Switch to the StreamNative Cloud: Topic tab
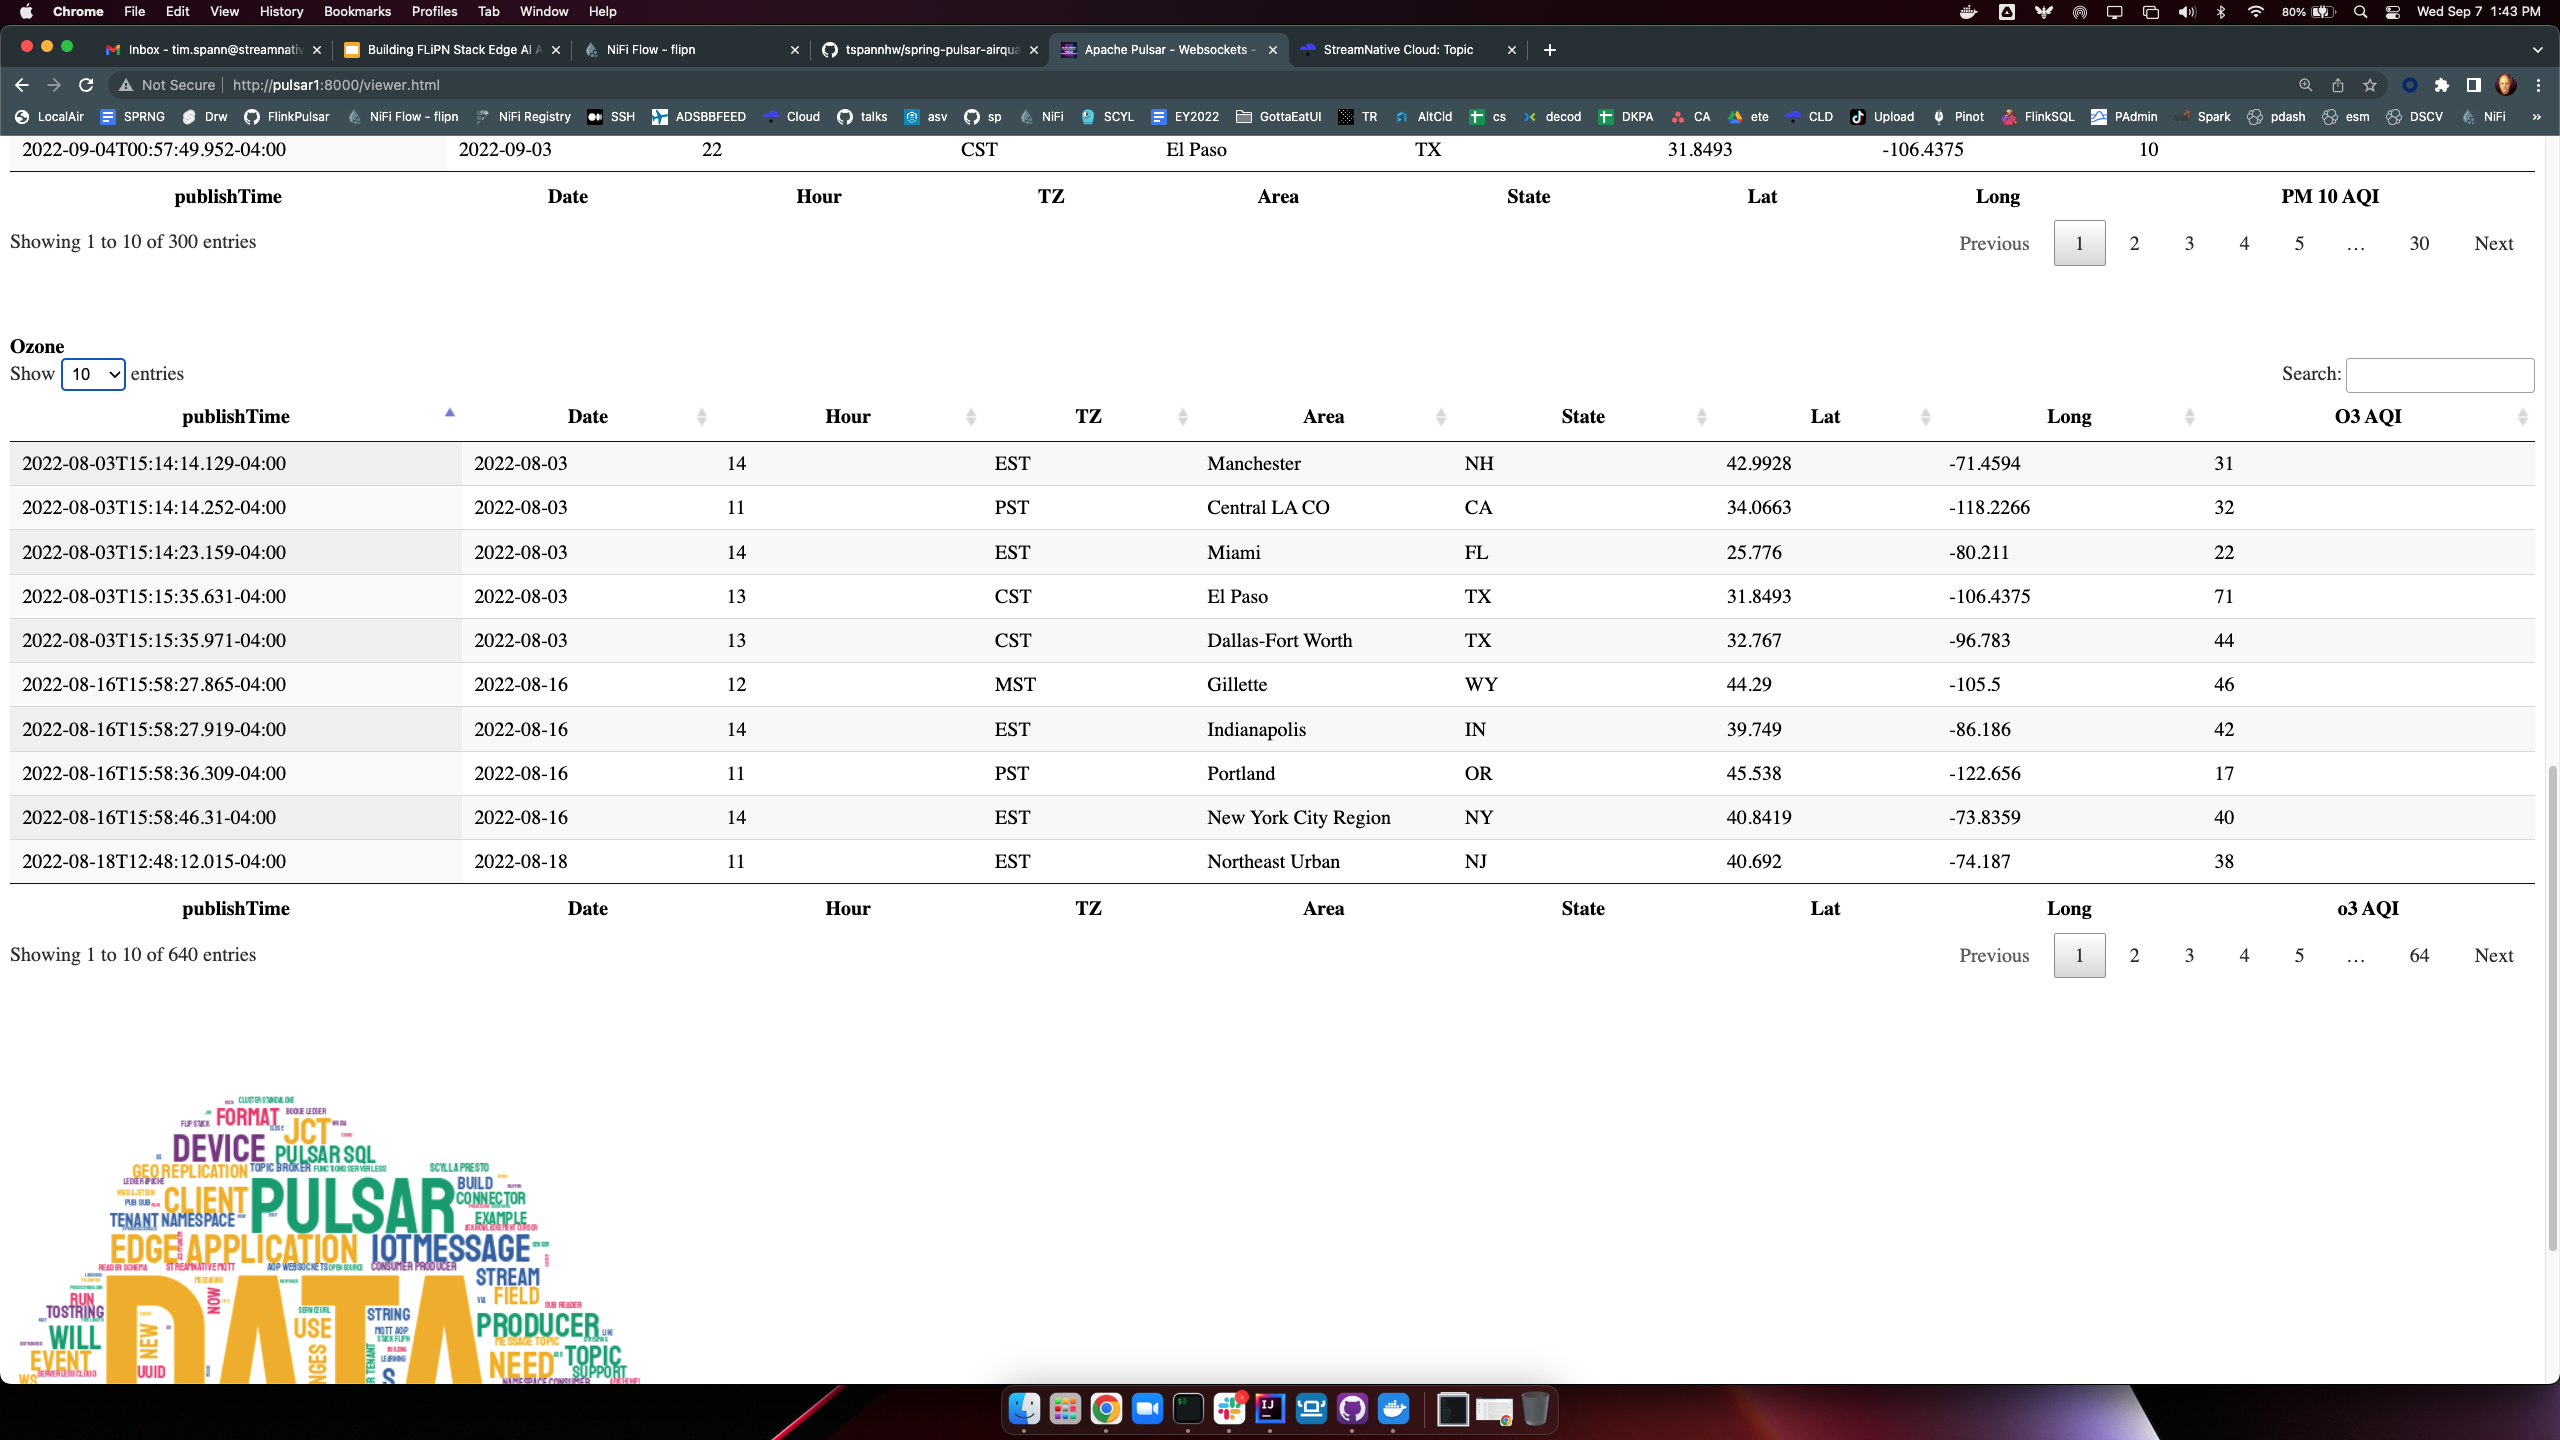Image resolution: width=2560 pixels, height=1440 pixels. (x=1398, y=50)
